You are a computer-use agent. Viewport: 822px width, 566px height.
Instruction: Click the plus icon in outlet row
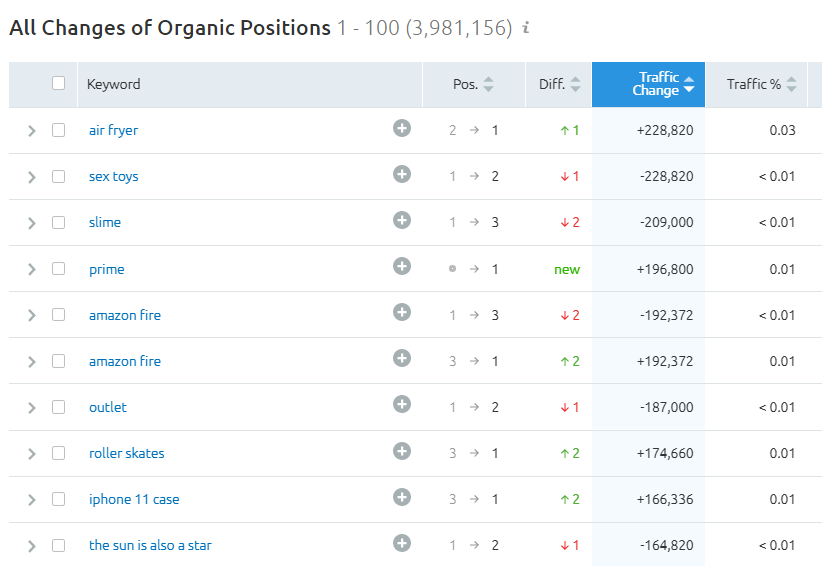coord(402,405)
